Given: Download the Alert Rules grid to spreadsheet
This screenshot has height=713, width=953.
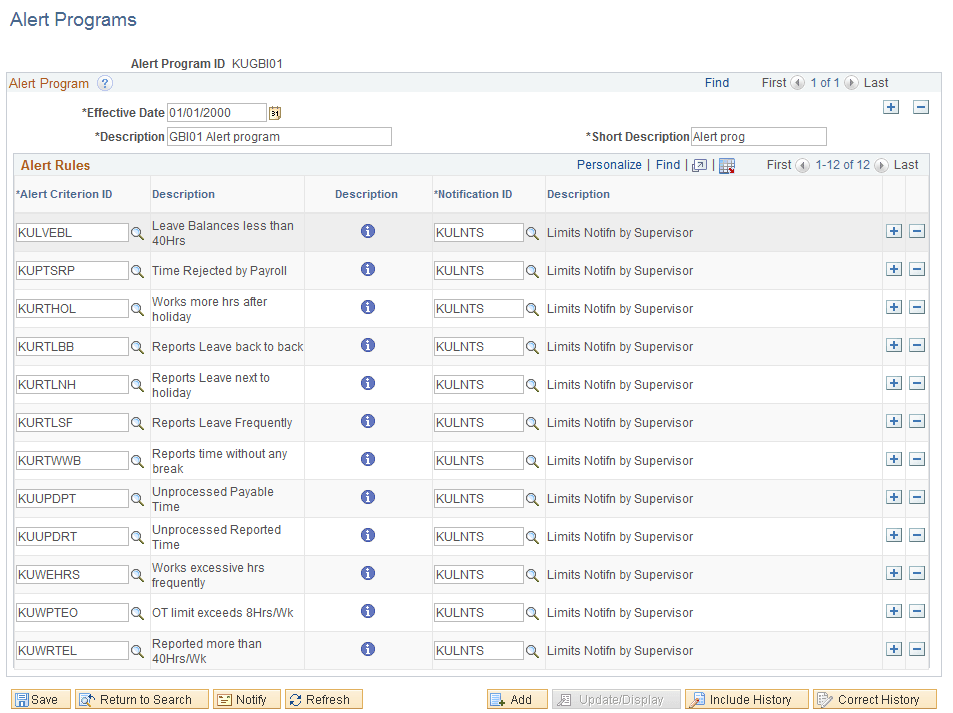Looking at the screenshot, I should click(x=725, y=164).
